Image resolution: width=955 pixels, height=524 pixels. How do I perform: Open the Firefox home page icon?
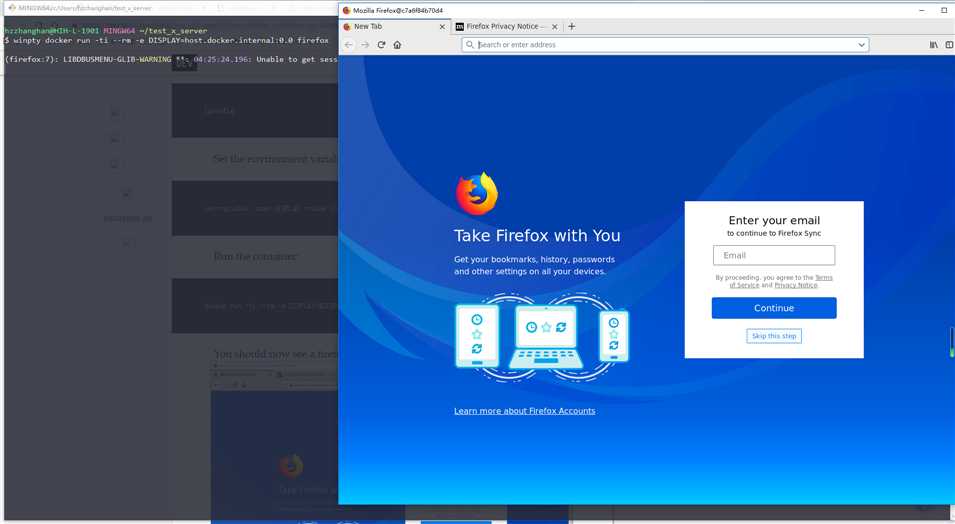pyautogui.click(x=397, y=44)
